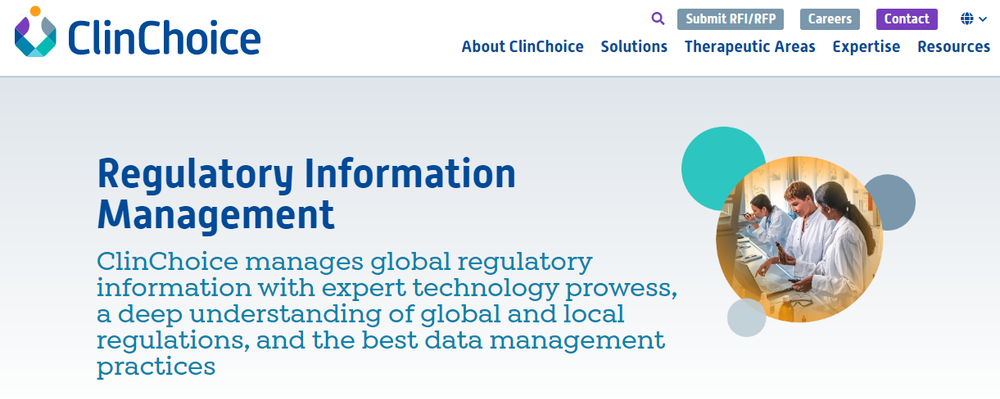Open the Therapeutic Areas menu
Image resolution: width=1000 pixels, height=399 pixels.
tap(750, 47)
